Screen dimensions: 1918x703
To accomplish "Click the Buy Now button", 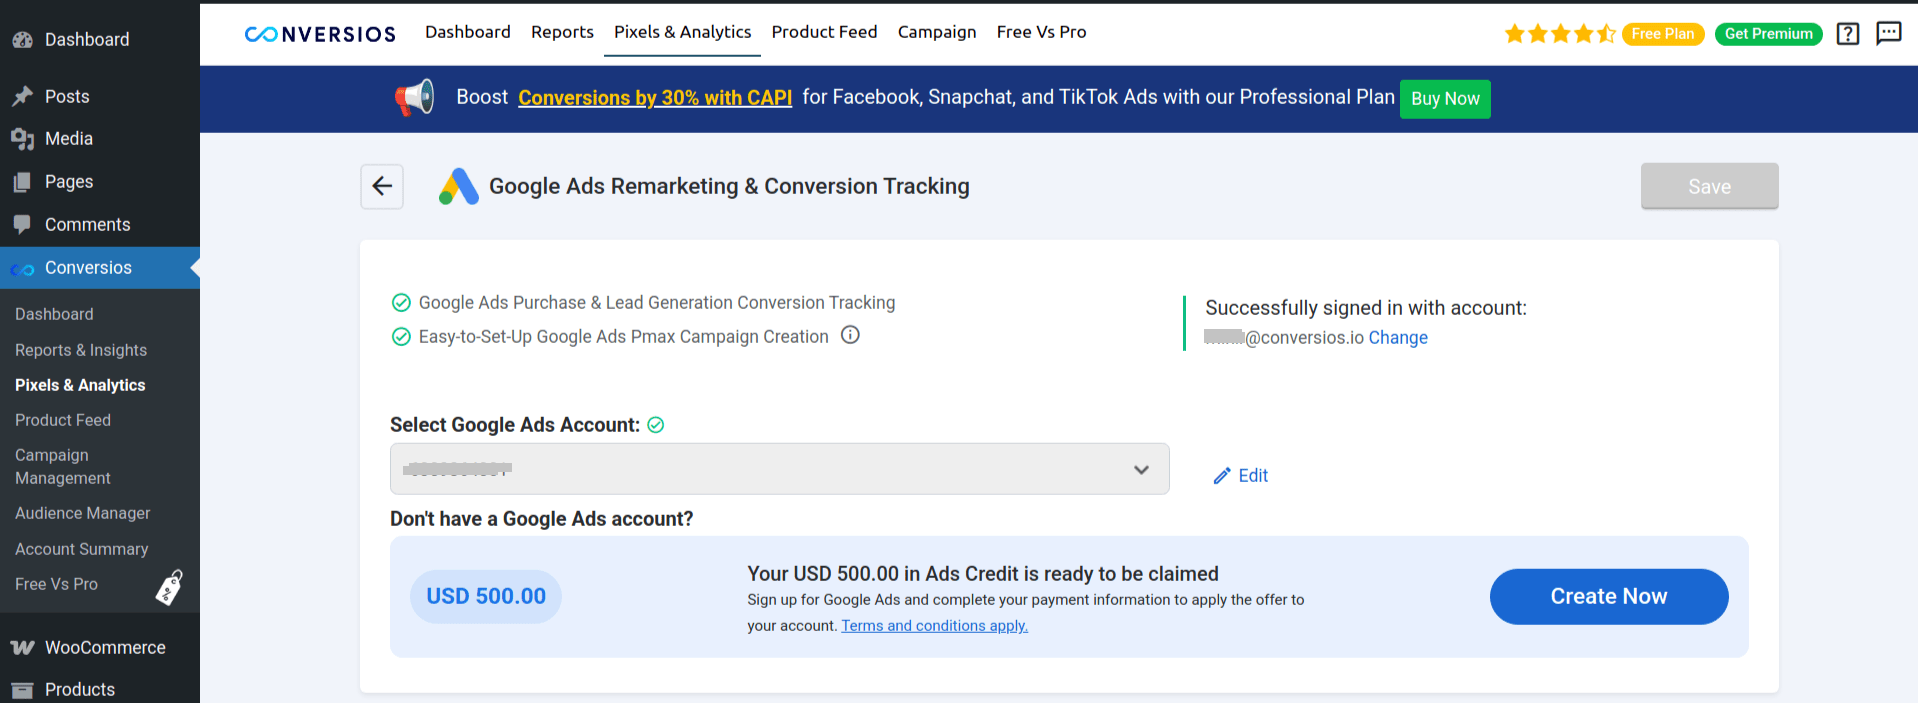I will [1445, 99].
